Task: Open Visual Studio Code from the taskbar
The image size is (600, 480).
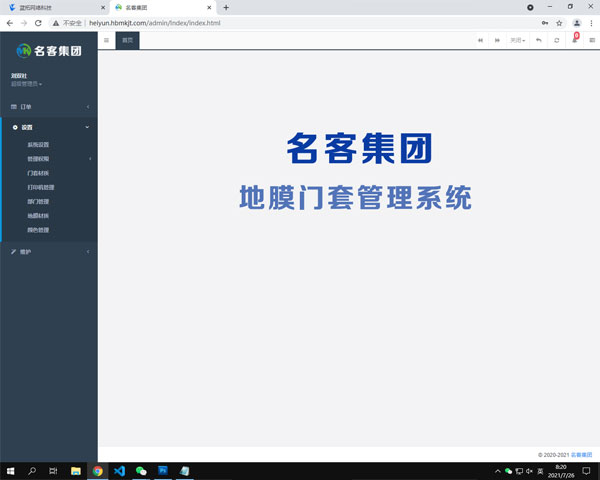Action: click(x=119, y=470)
